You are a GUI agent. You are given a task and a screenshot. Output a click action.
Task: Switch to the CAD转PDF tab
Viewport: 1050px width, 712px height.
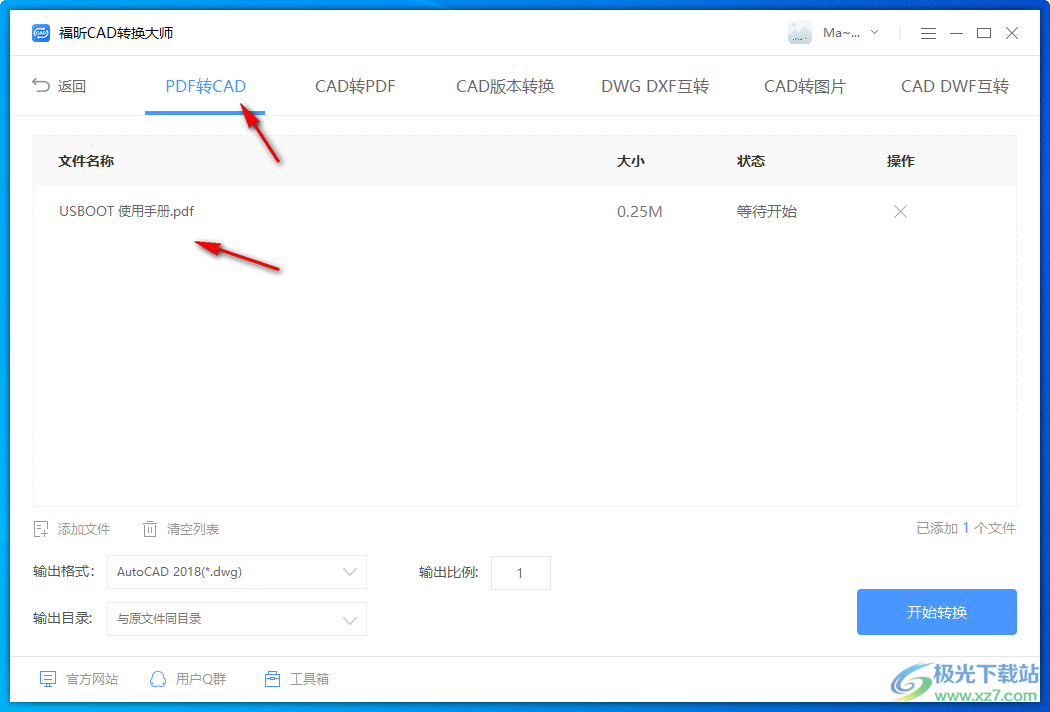coord(355,86)
